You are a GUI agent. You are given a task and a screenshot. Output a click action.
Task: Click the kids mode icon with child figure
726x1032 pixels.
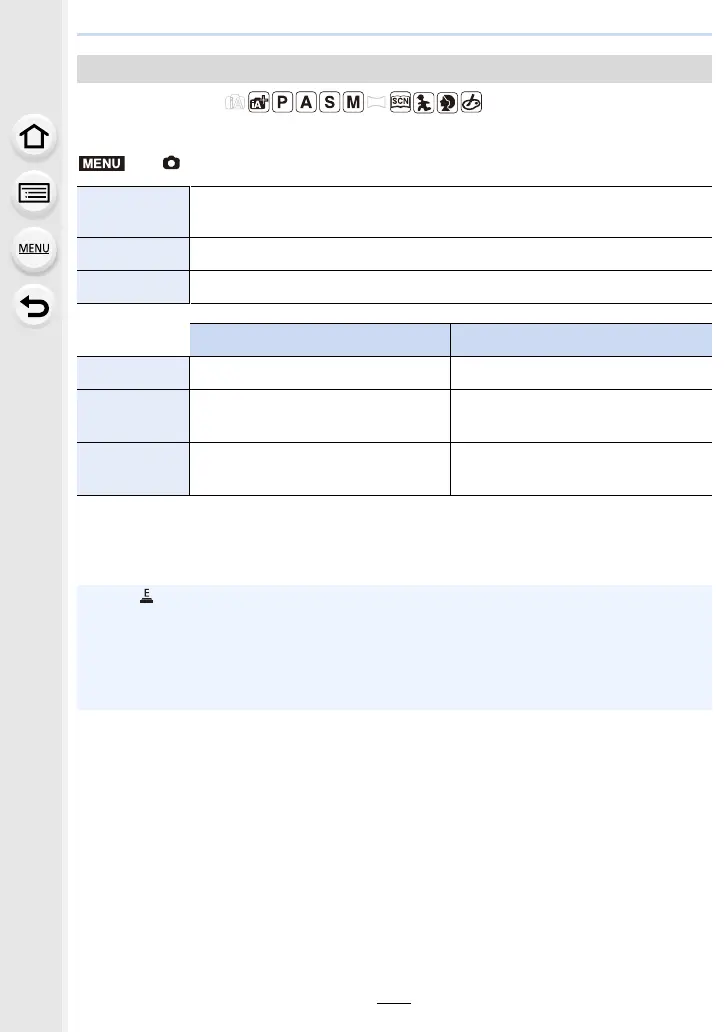pos(424,102)
